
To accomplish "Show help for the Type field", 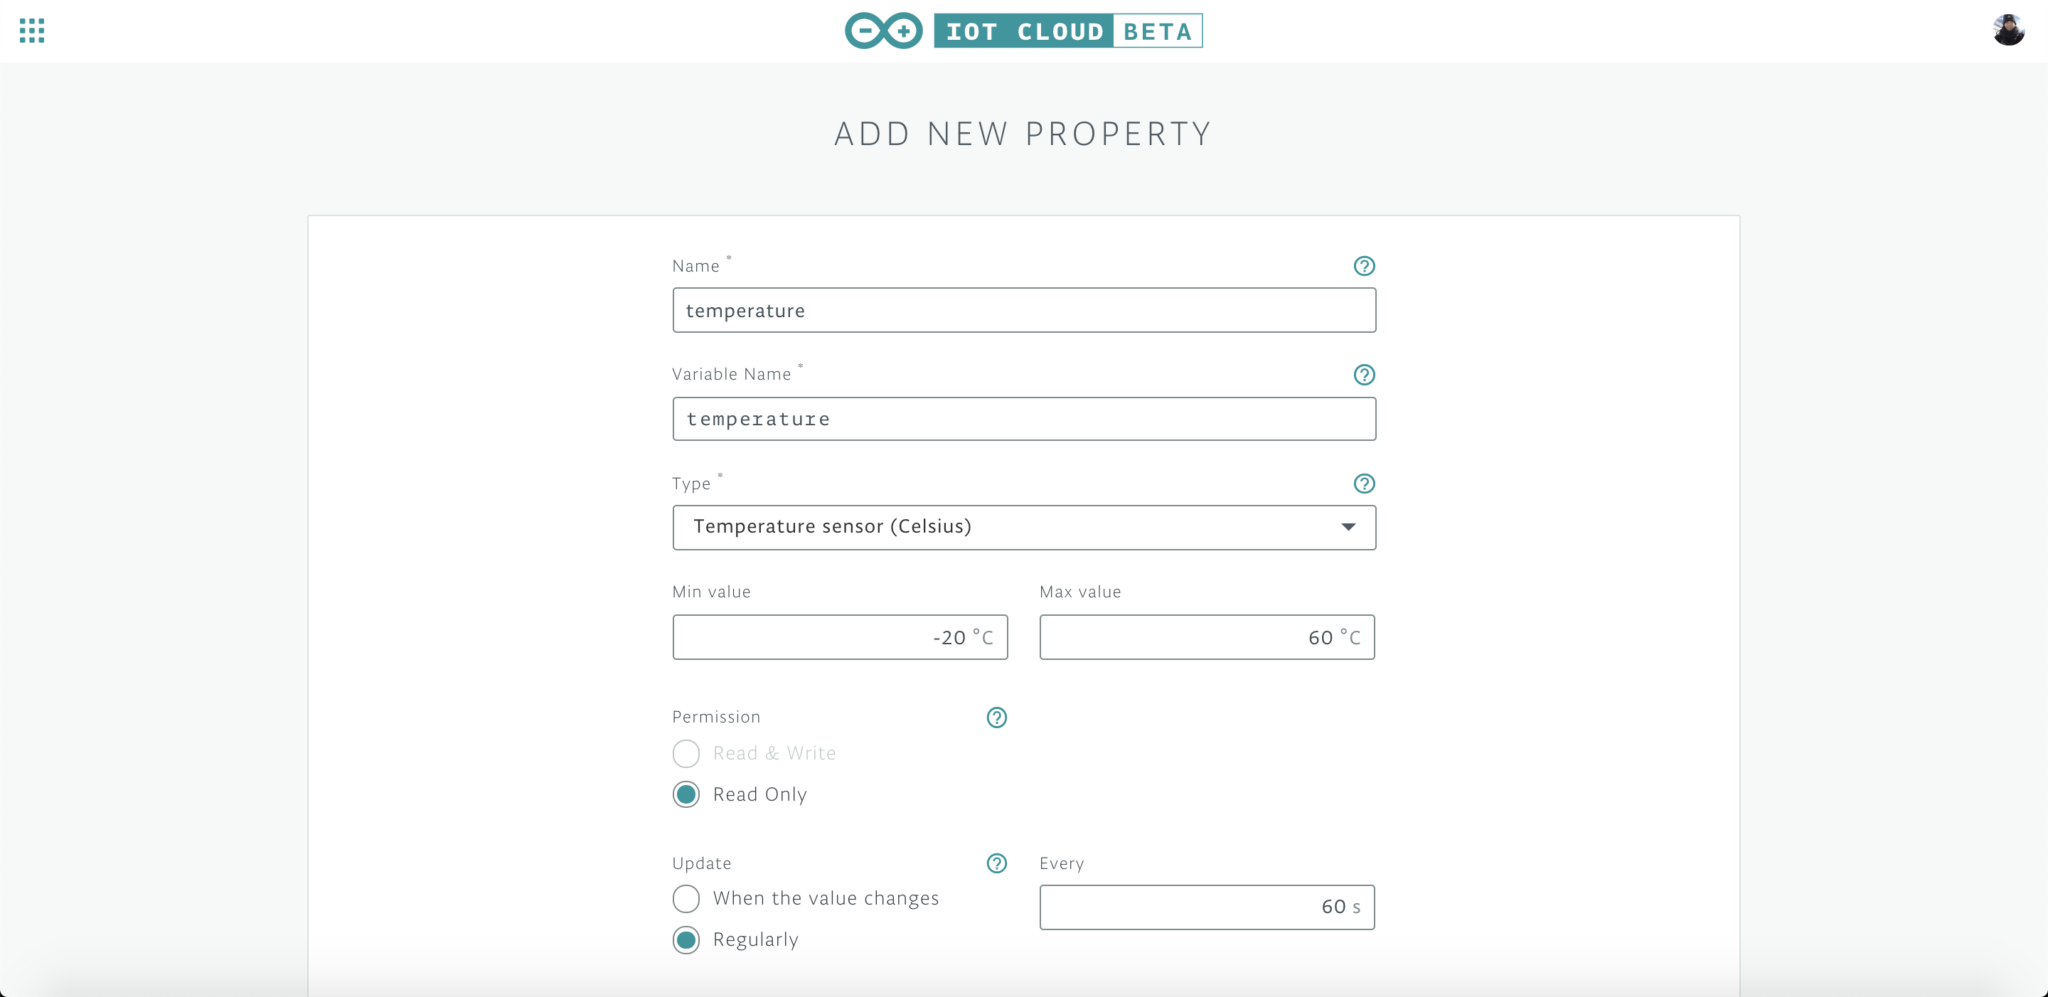I will click(1364, 484).
